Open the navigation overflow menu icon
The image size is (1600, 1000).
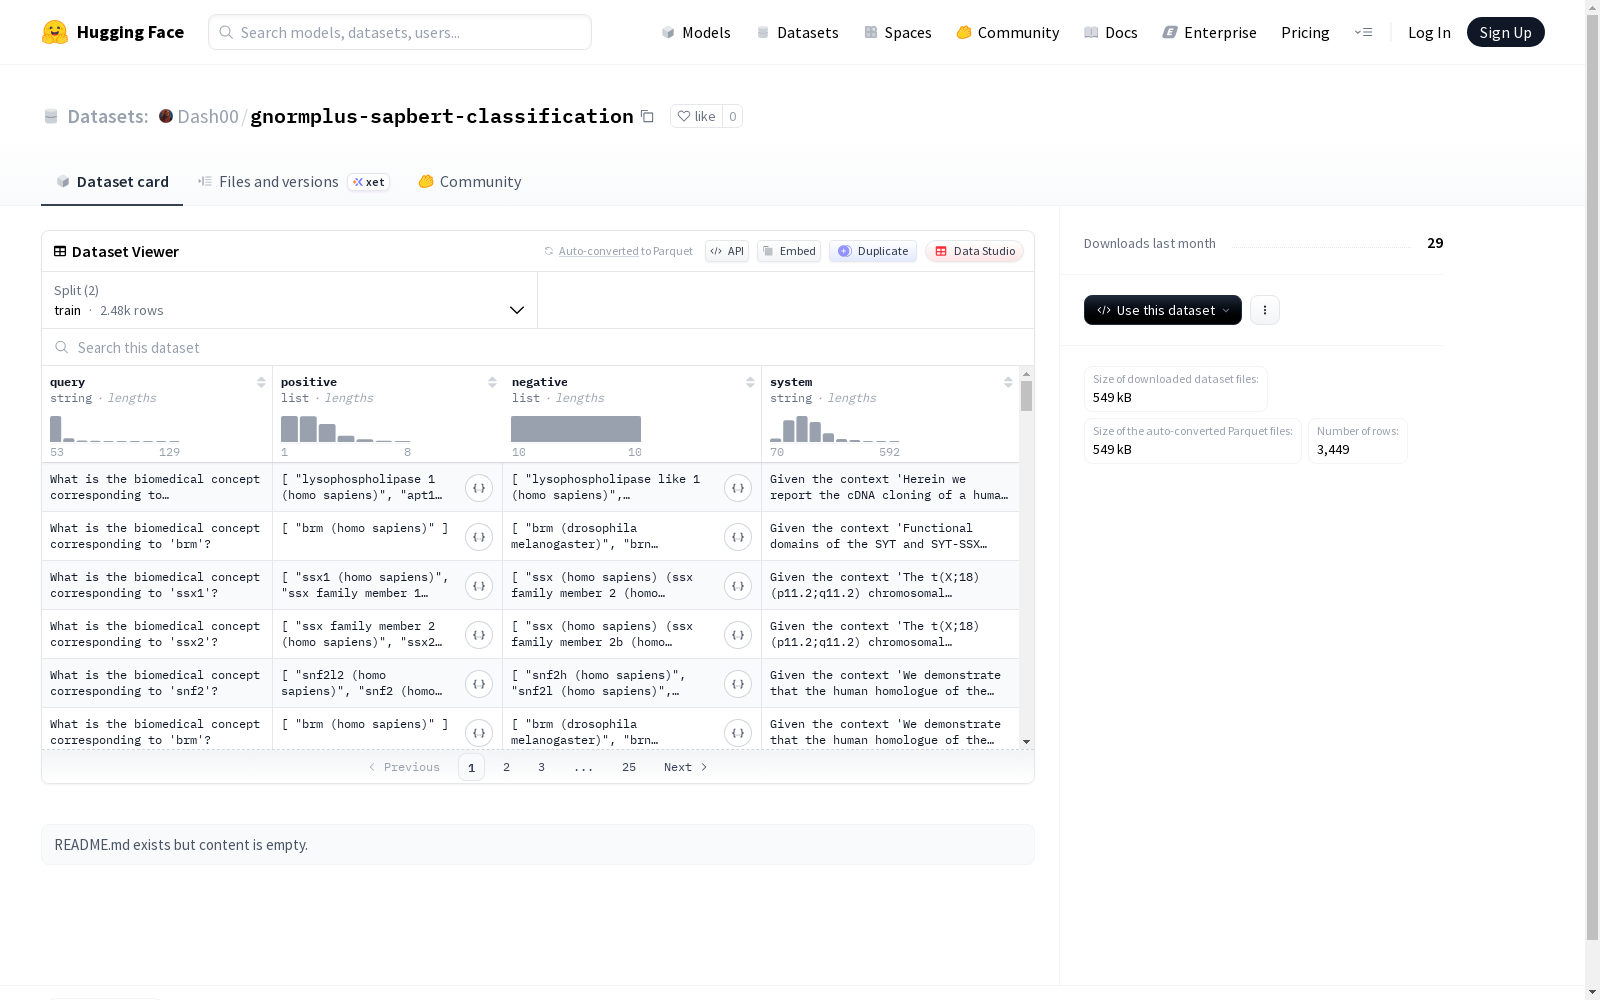click(1363, 32)
